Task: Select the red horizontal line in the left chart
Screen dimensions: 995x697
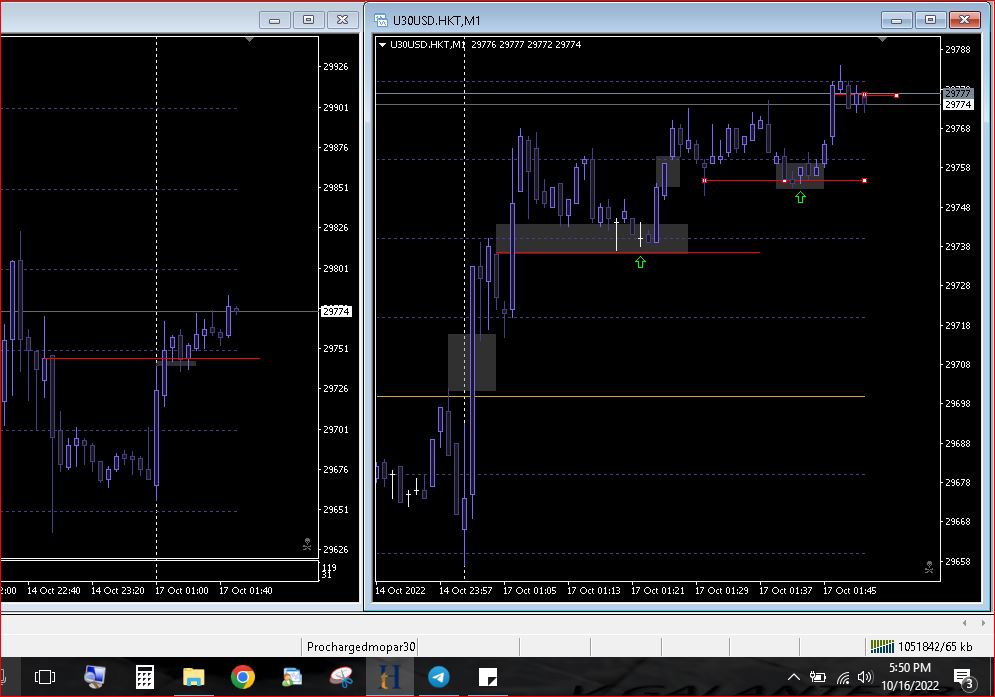Action: pos(152,359)
